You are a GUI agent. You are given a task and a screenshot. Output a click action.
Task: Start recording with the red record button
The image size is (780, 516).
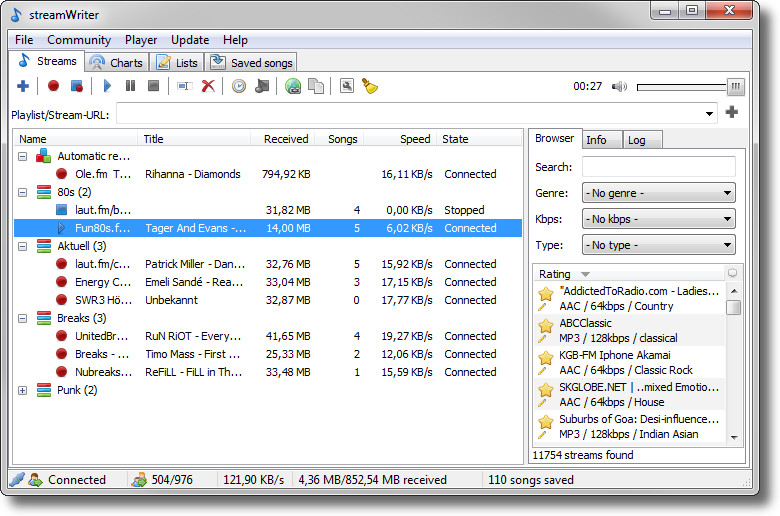tap(53, 86)
